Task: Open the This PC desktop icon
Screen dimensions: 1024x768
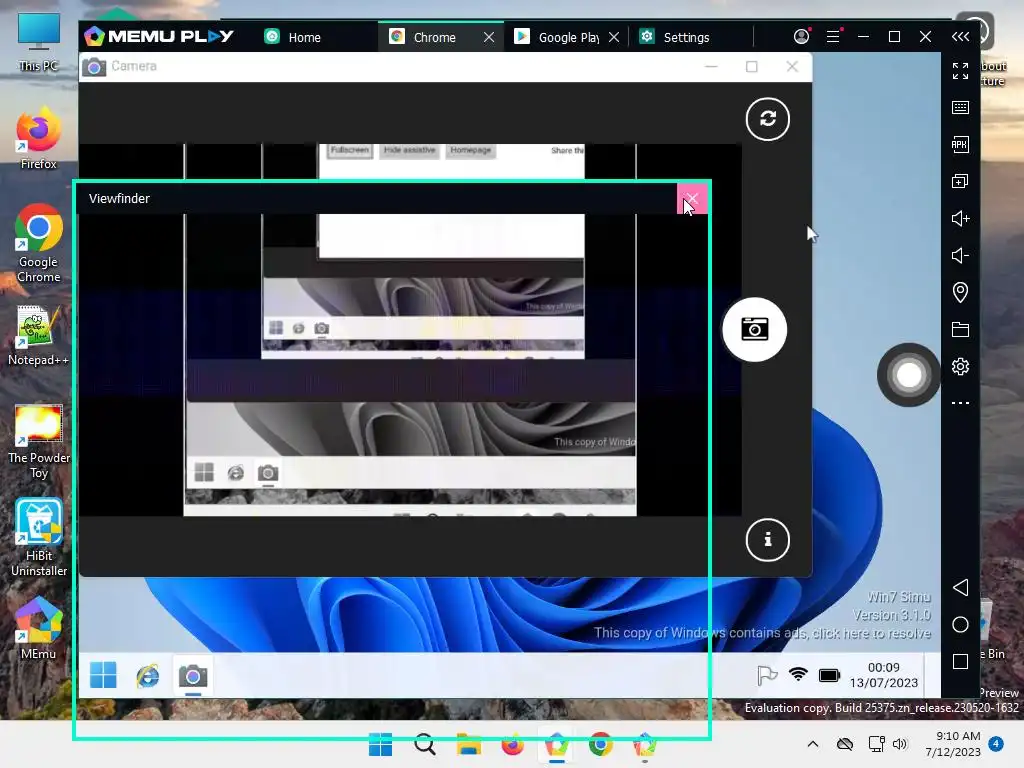Action: (x=39, y=42)
